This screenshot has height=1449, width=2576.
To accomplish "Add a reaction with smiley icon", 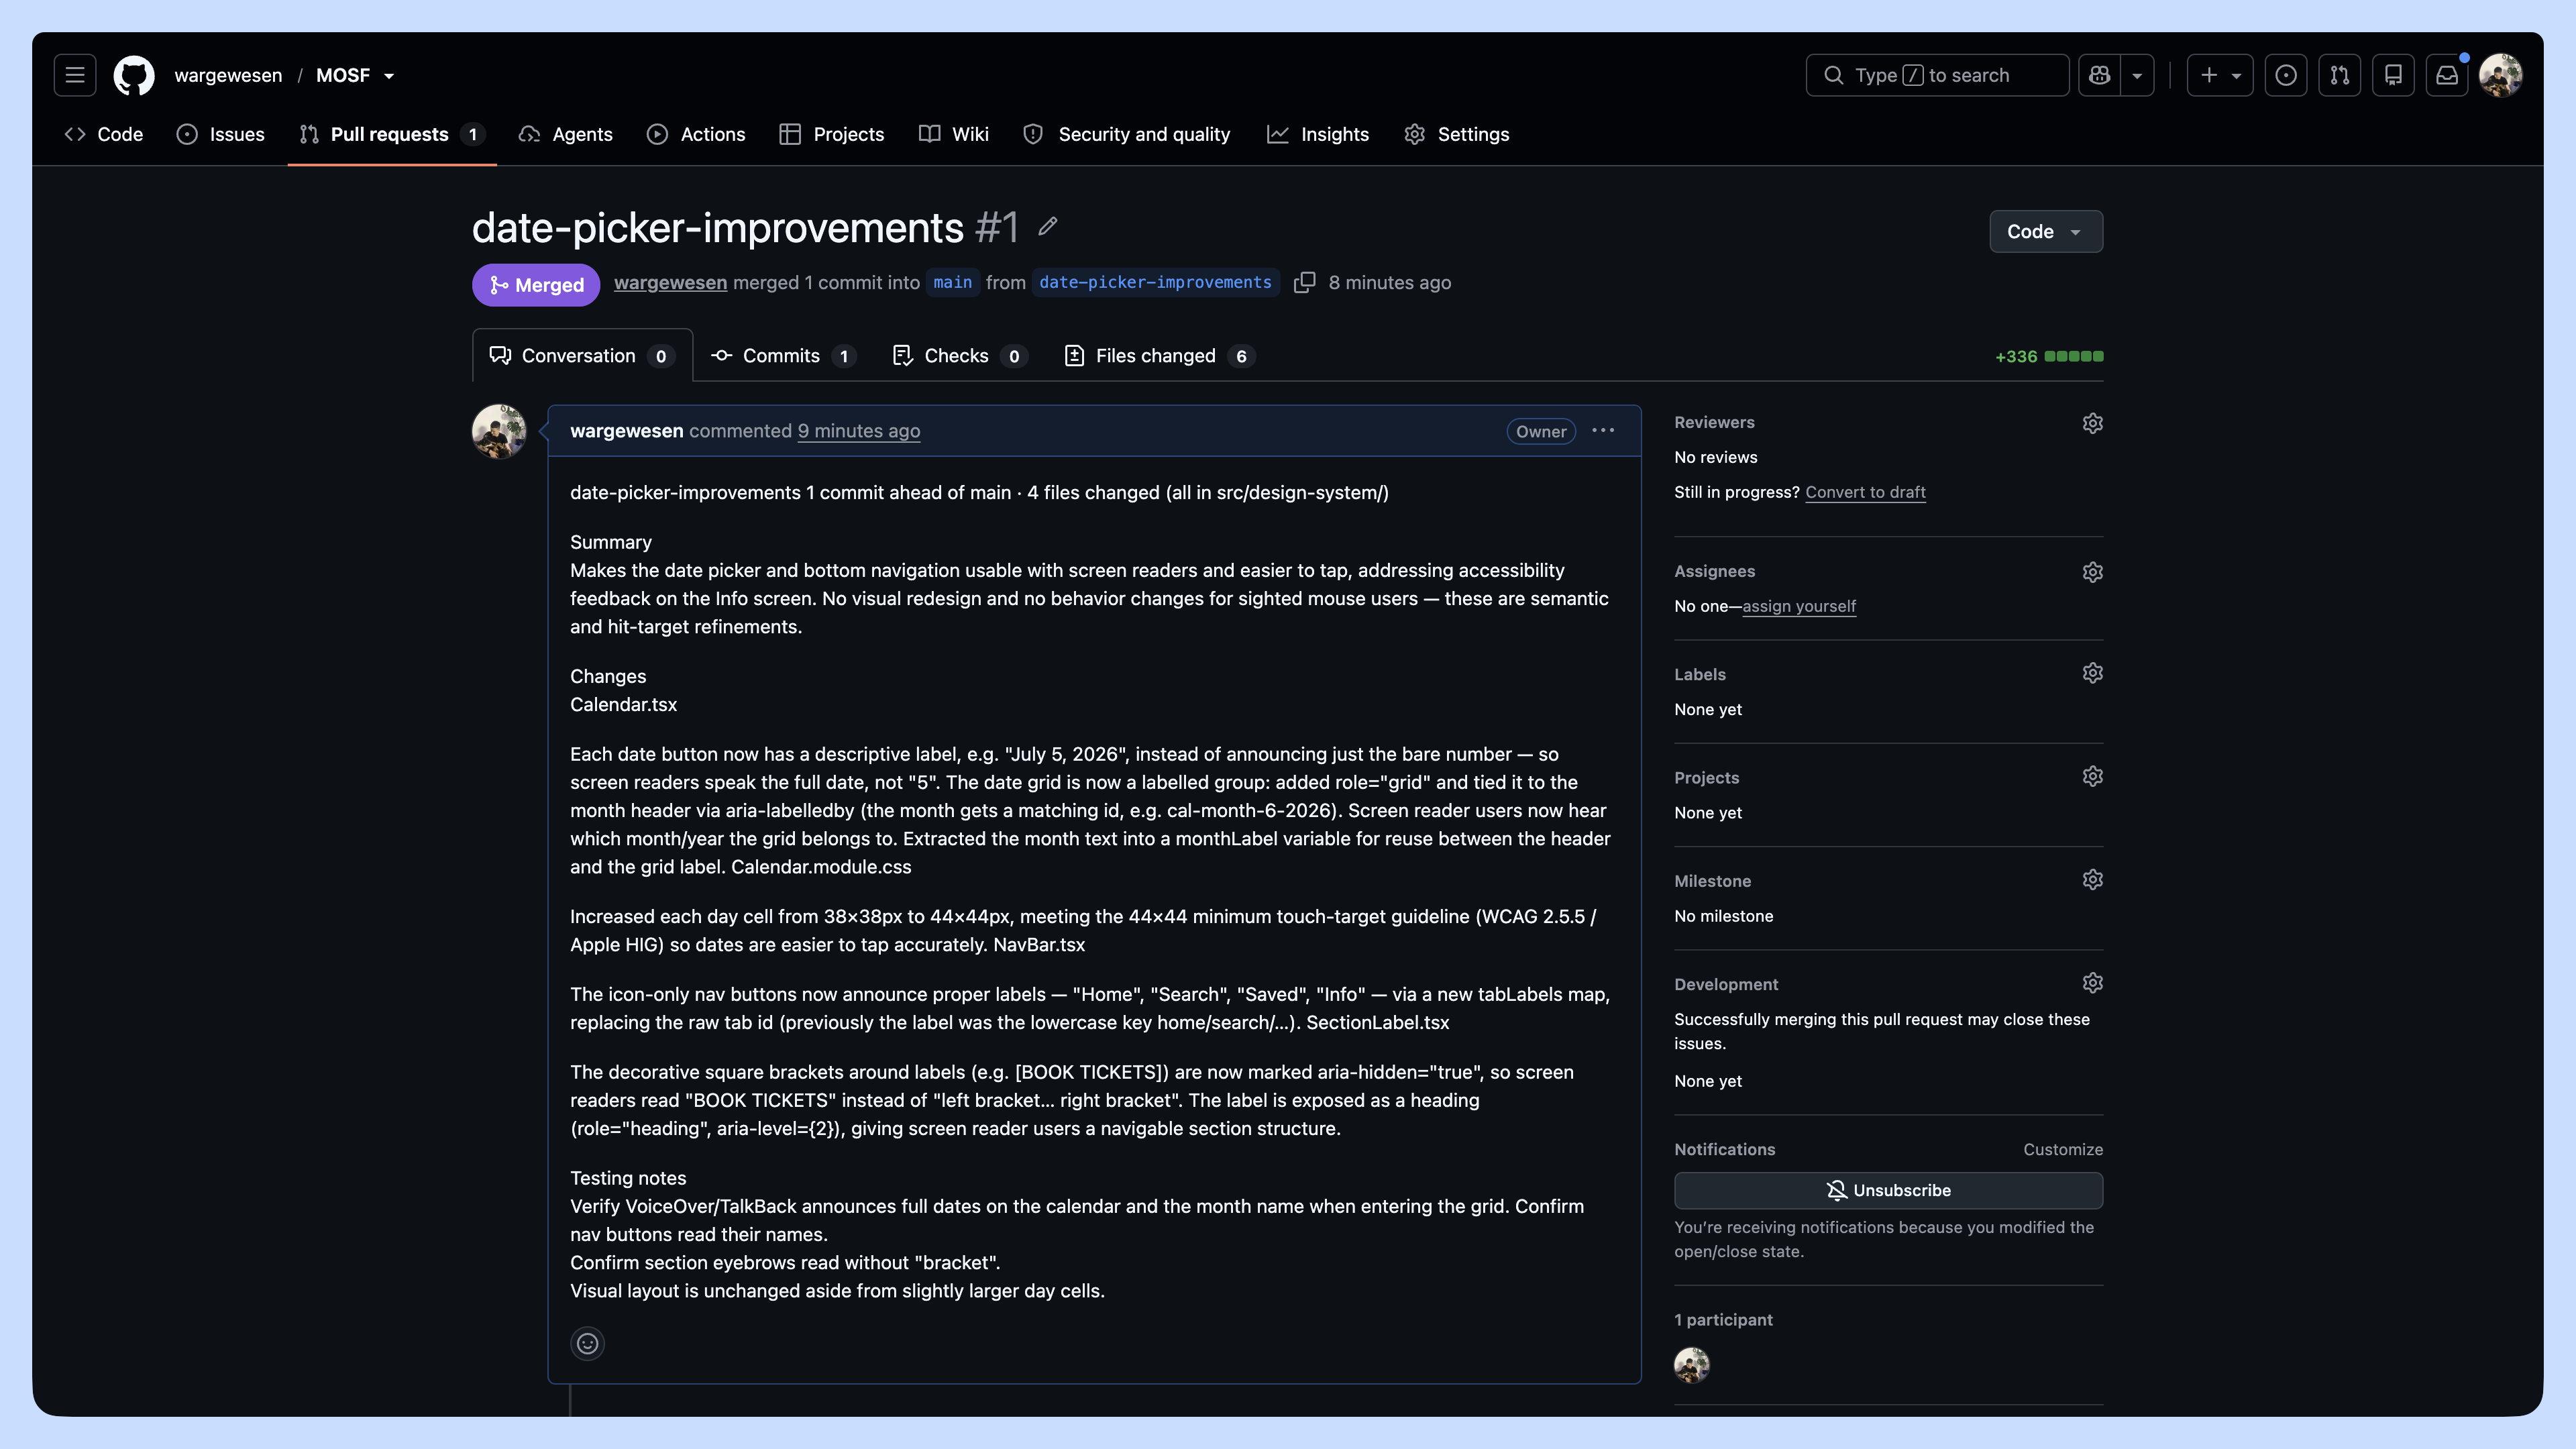I will (587, 1343).
